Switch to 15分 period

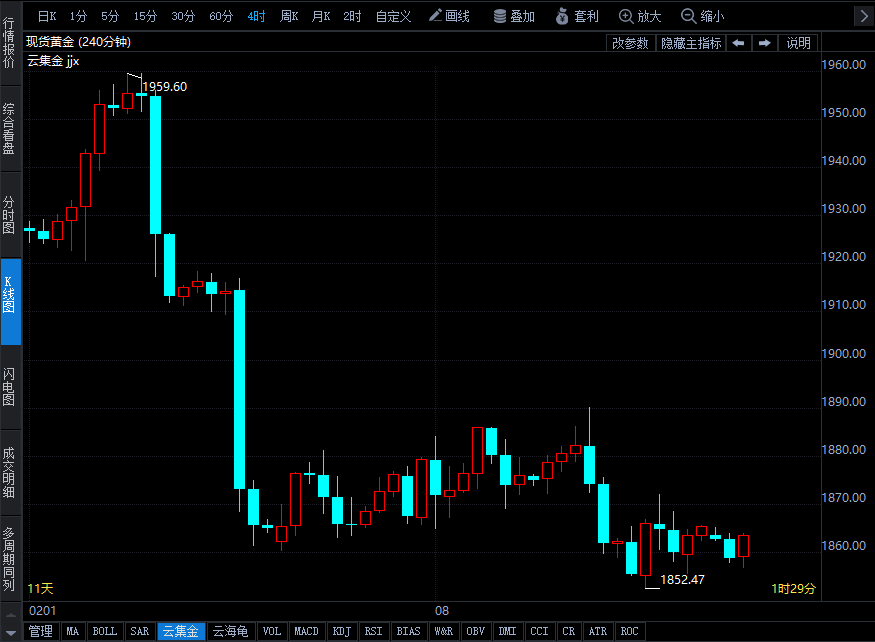click(145, 16)
